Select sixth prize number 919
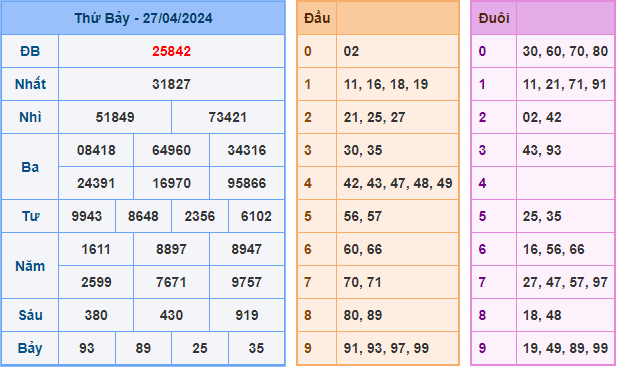The height and width of the screenshot is (367, 617). (247, 315)
